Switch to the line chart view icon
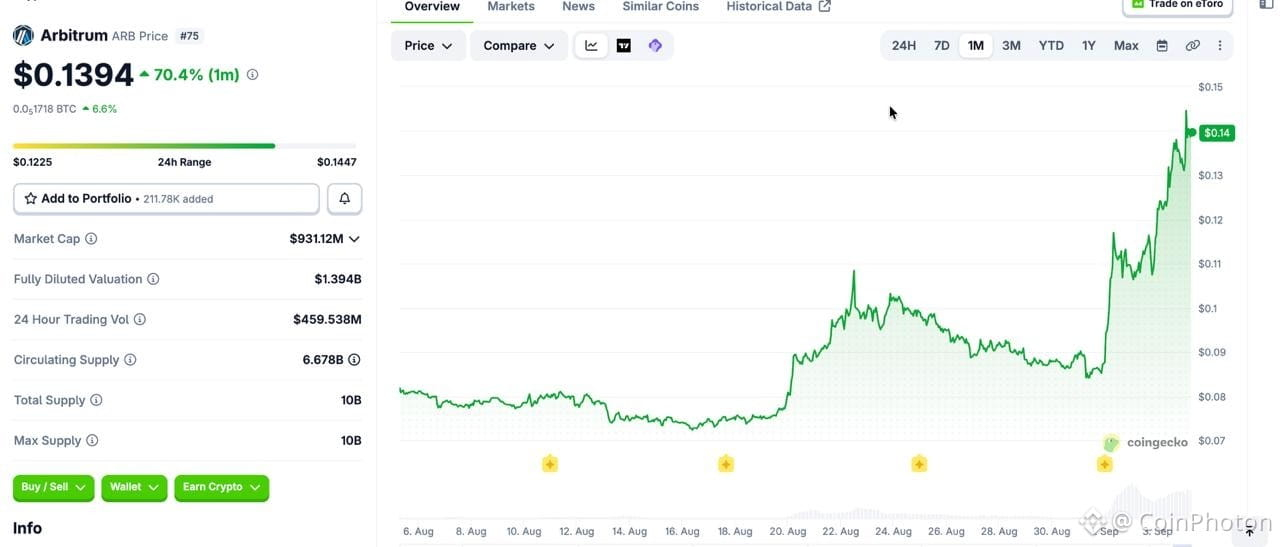 coord(591,46)
